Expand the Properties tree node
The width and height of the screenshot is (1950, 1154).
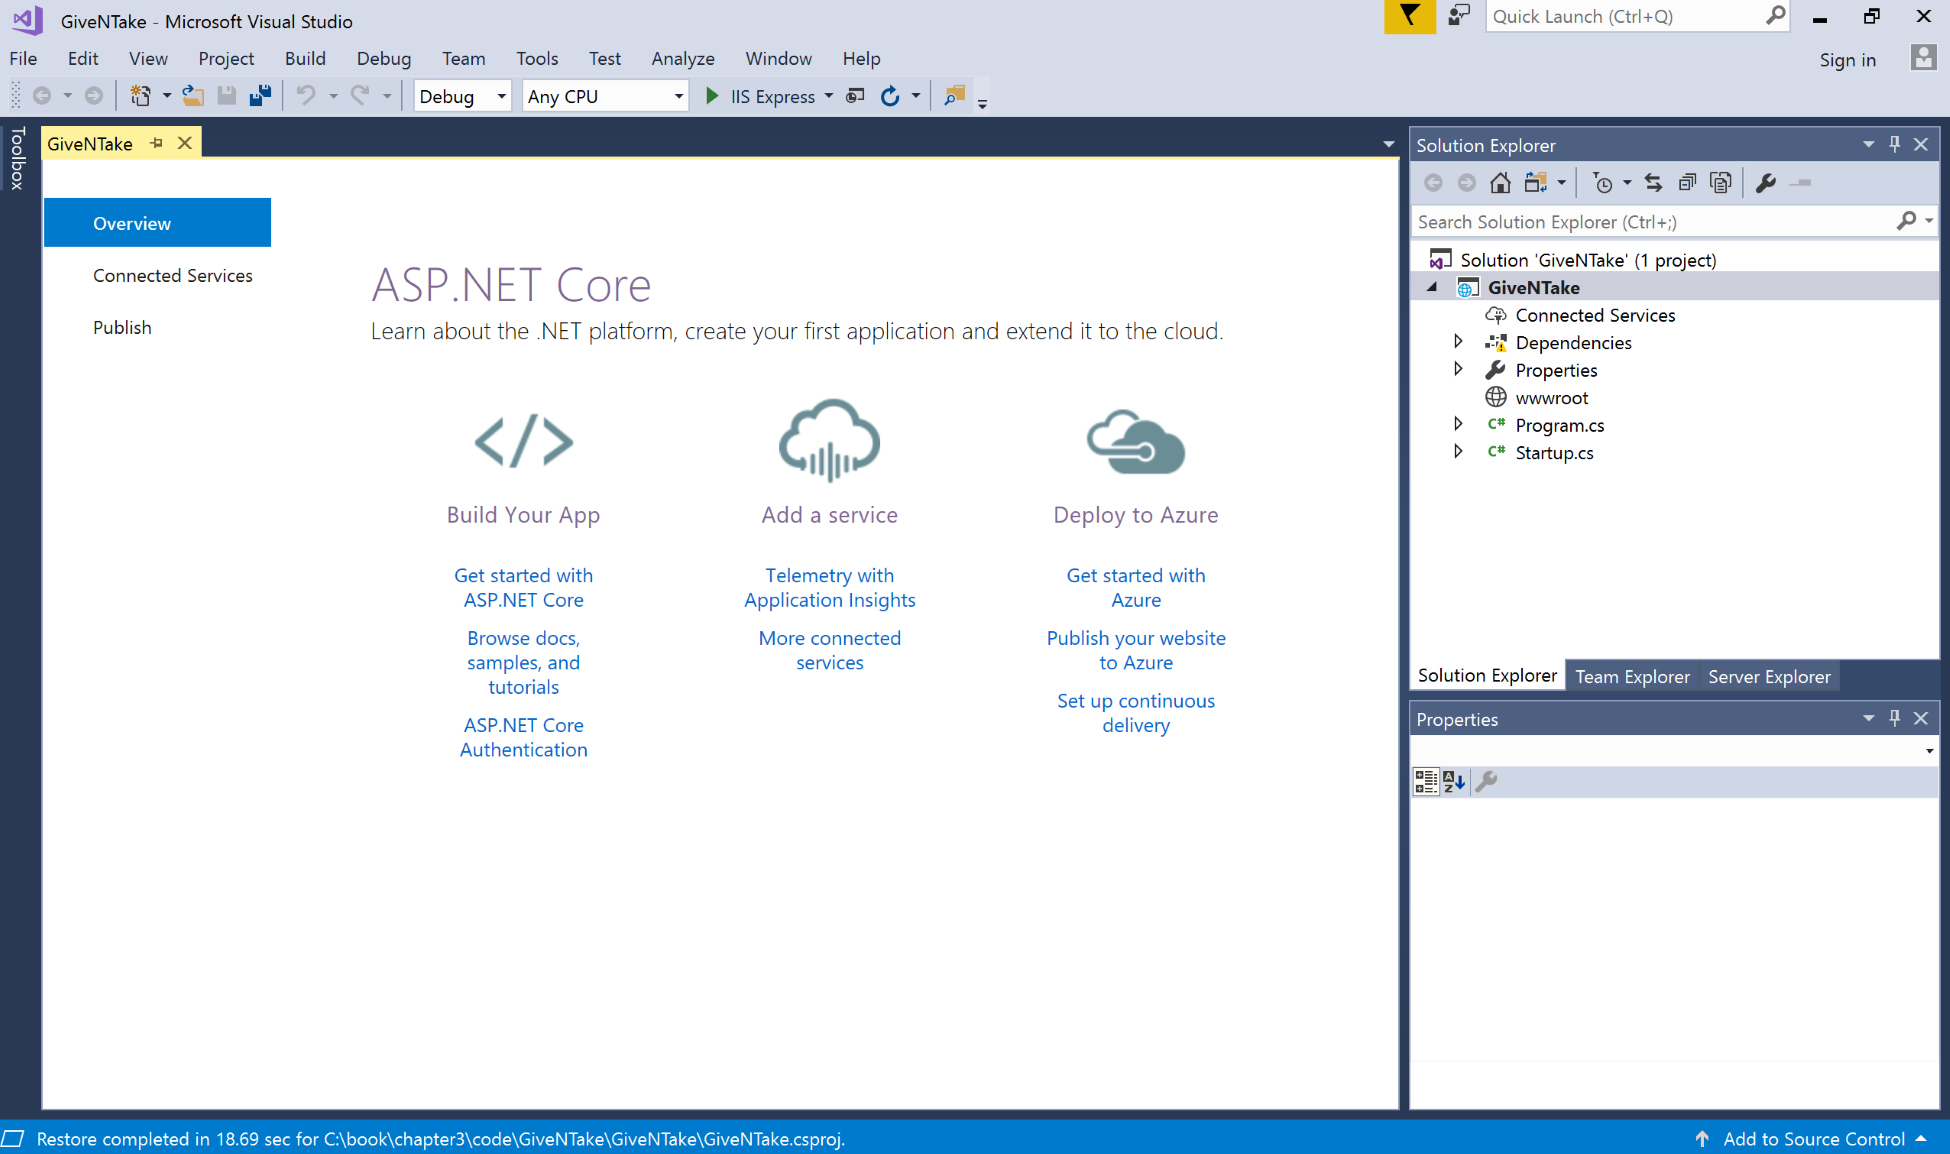click(1458, 369)
